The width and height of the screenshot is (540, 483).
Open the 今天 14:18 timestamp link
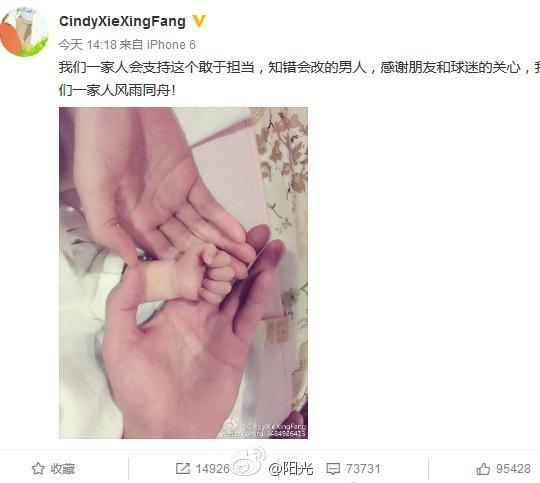[87, 44]
